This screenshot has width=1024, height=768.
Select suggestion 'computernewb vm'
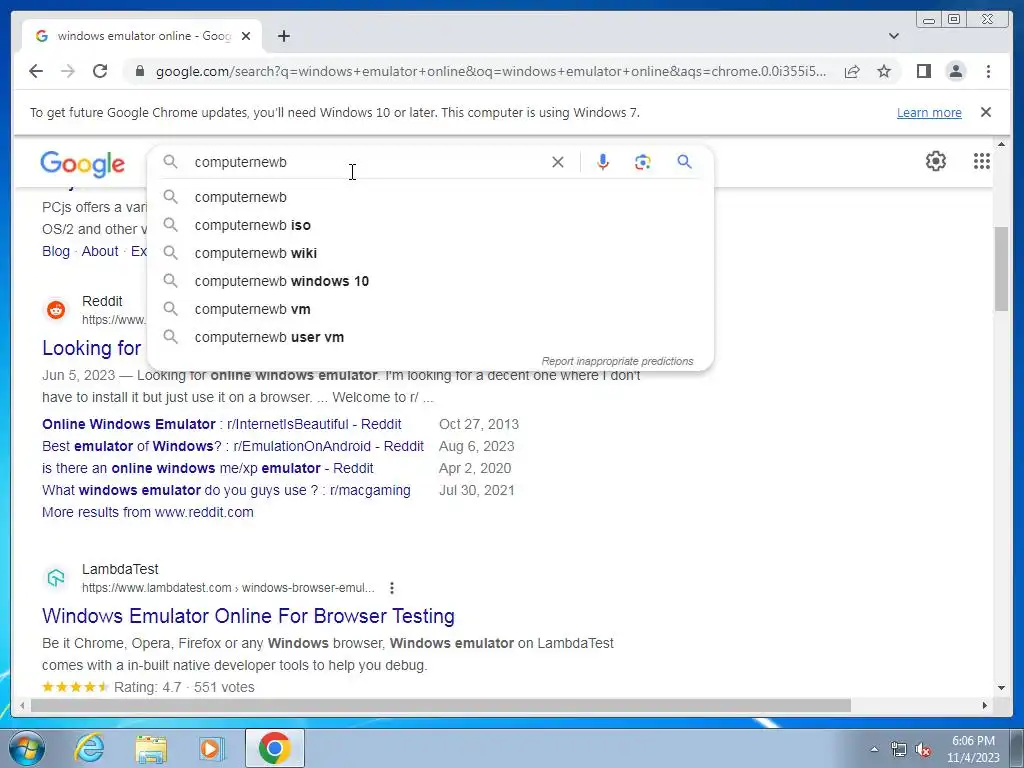point(430,310)
